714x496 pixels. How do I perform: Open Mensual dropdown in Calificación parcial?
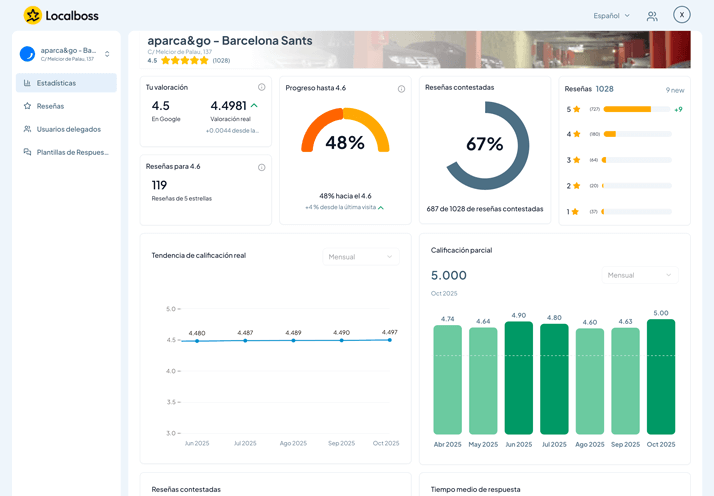pyautogui.click(x=640, y=275)
